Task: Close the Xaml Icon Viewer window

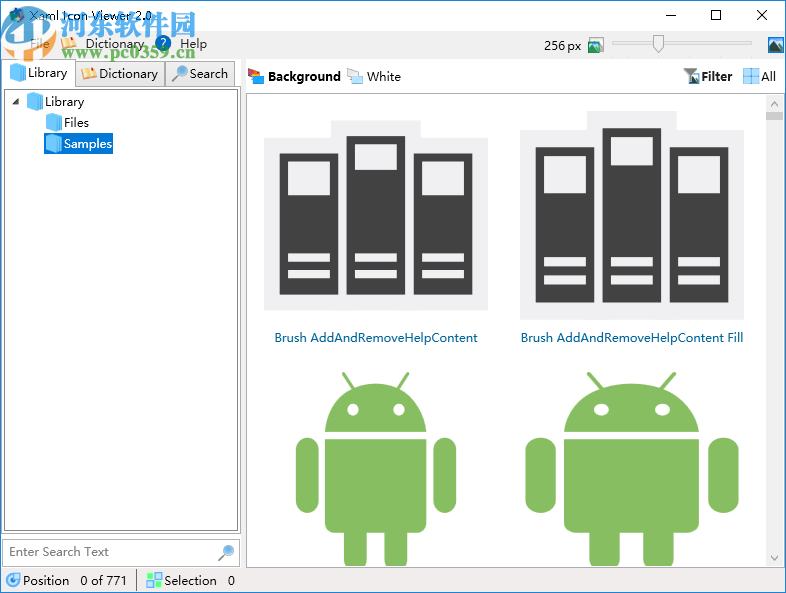Action: (x=762, y=15)
